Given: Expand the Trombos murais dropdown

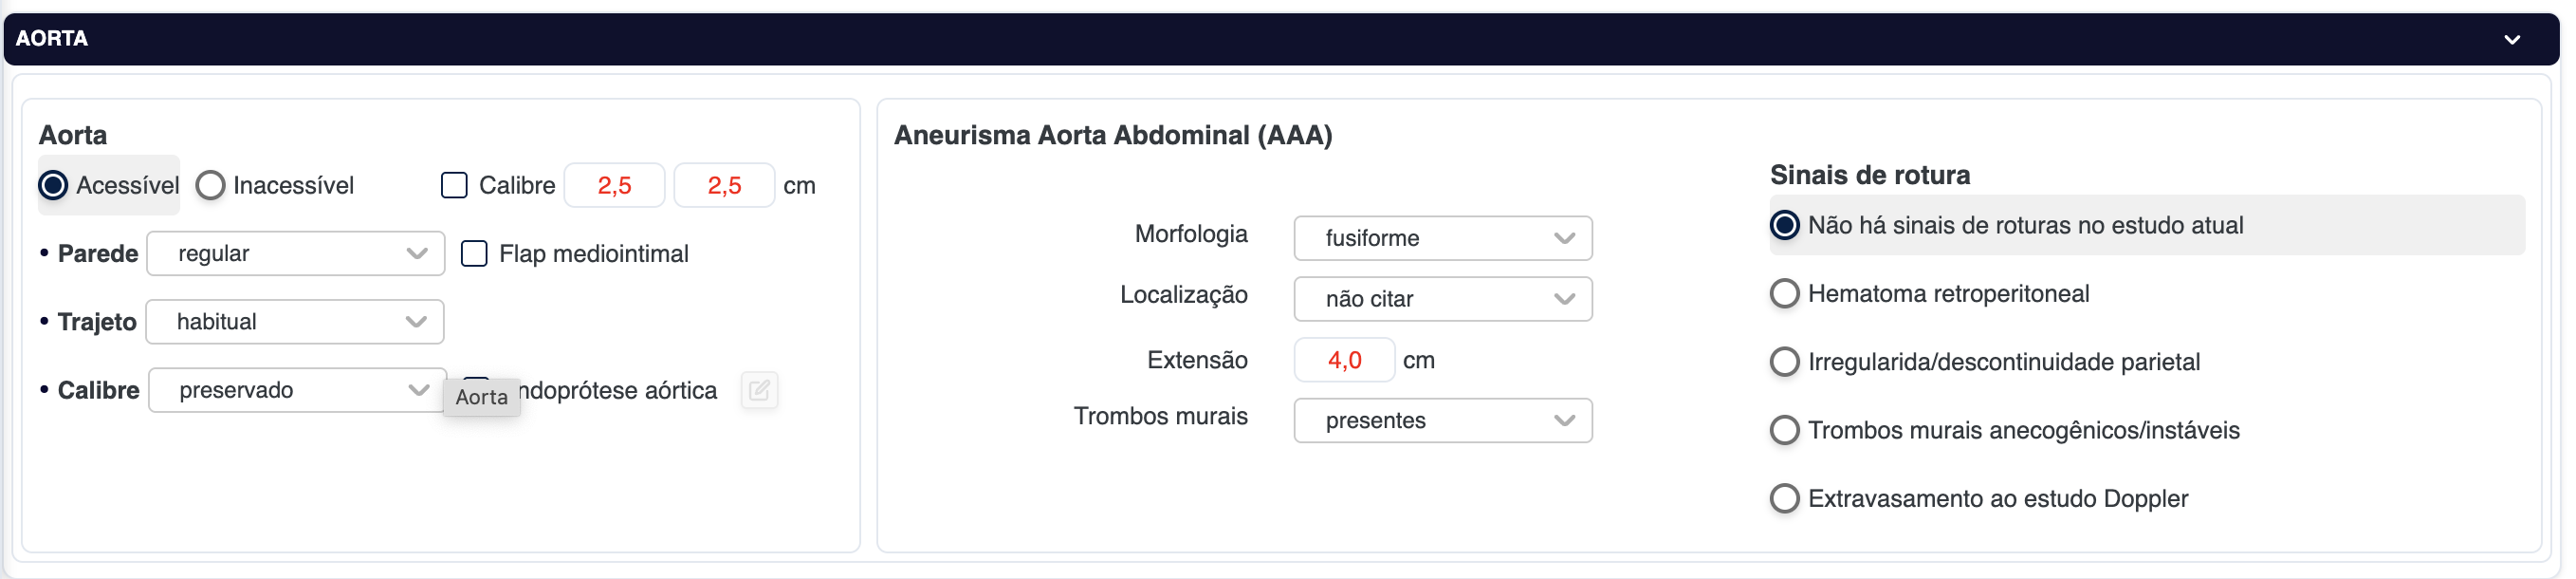Looking at the screenshot, I should (1441, 421).
